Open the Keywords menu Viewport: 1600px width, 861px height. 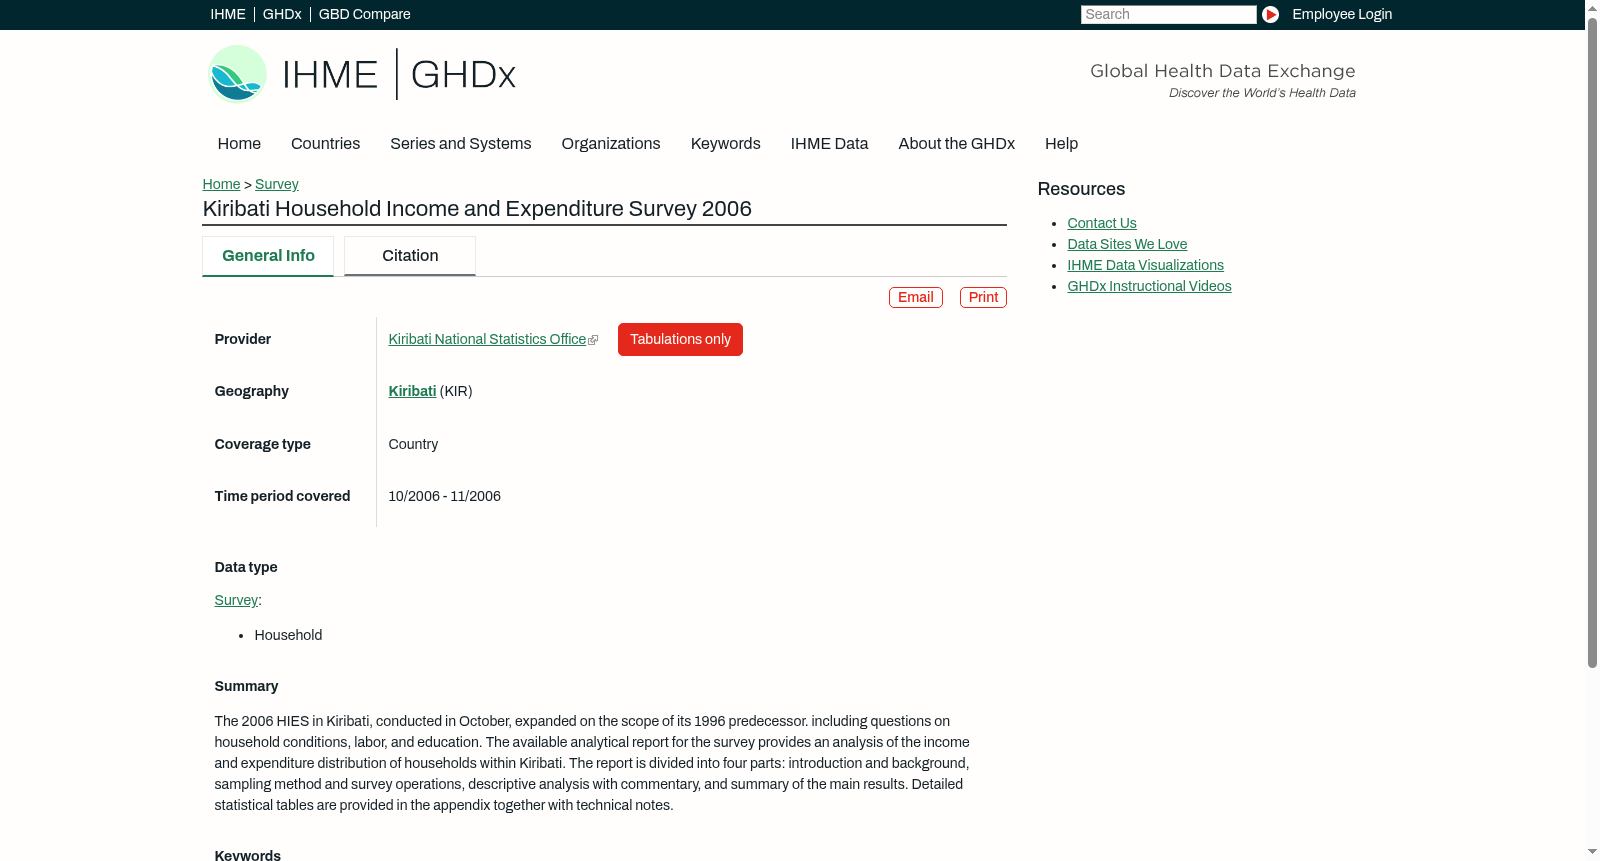(726, 143)
